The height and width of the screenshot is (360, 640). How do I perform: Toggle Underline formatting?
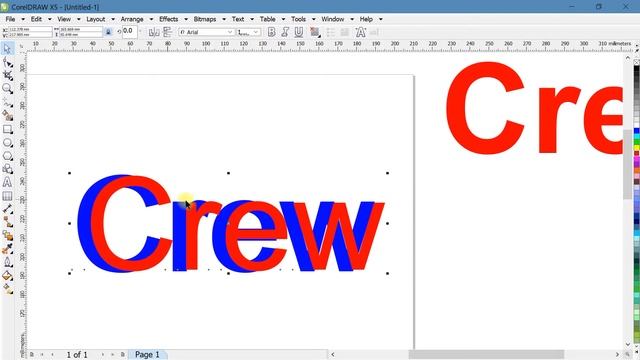tap(299, 32)
